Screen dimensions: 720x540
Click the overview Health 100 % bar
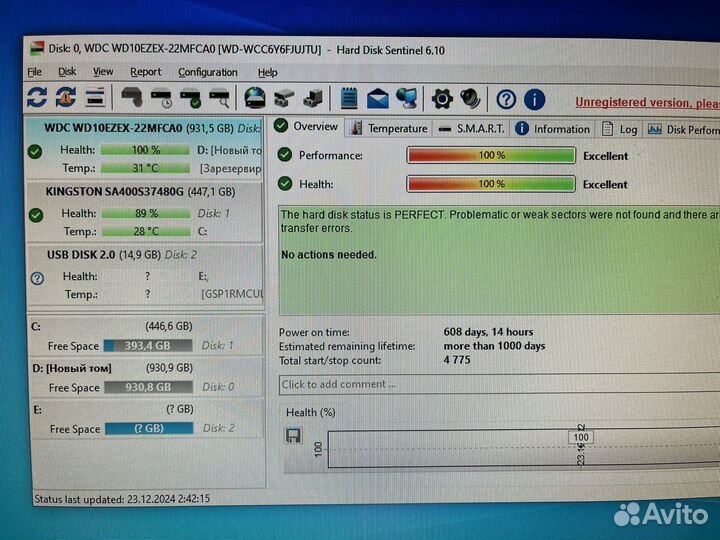[491, 184]
